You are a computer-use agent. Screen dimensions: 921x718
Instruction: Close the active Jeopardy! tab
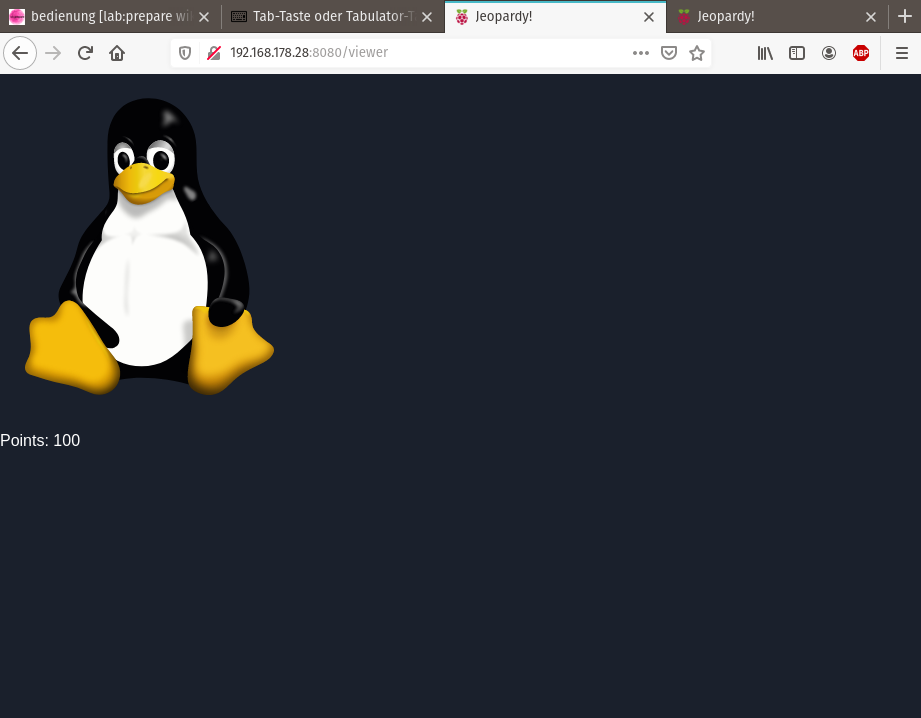pyautogui.click(x=649, y=17)
